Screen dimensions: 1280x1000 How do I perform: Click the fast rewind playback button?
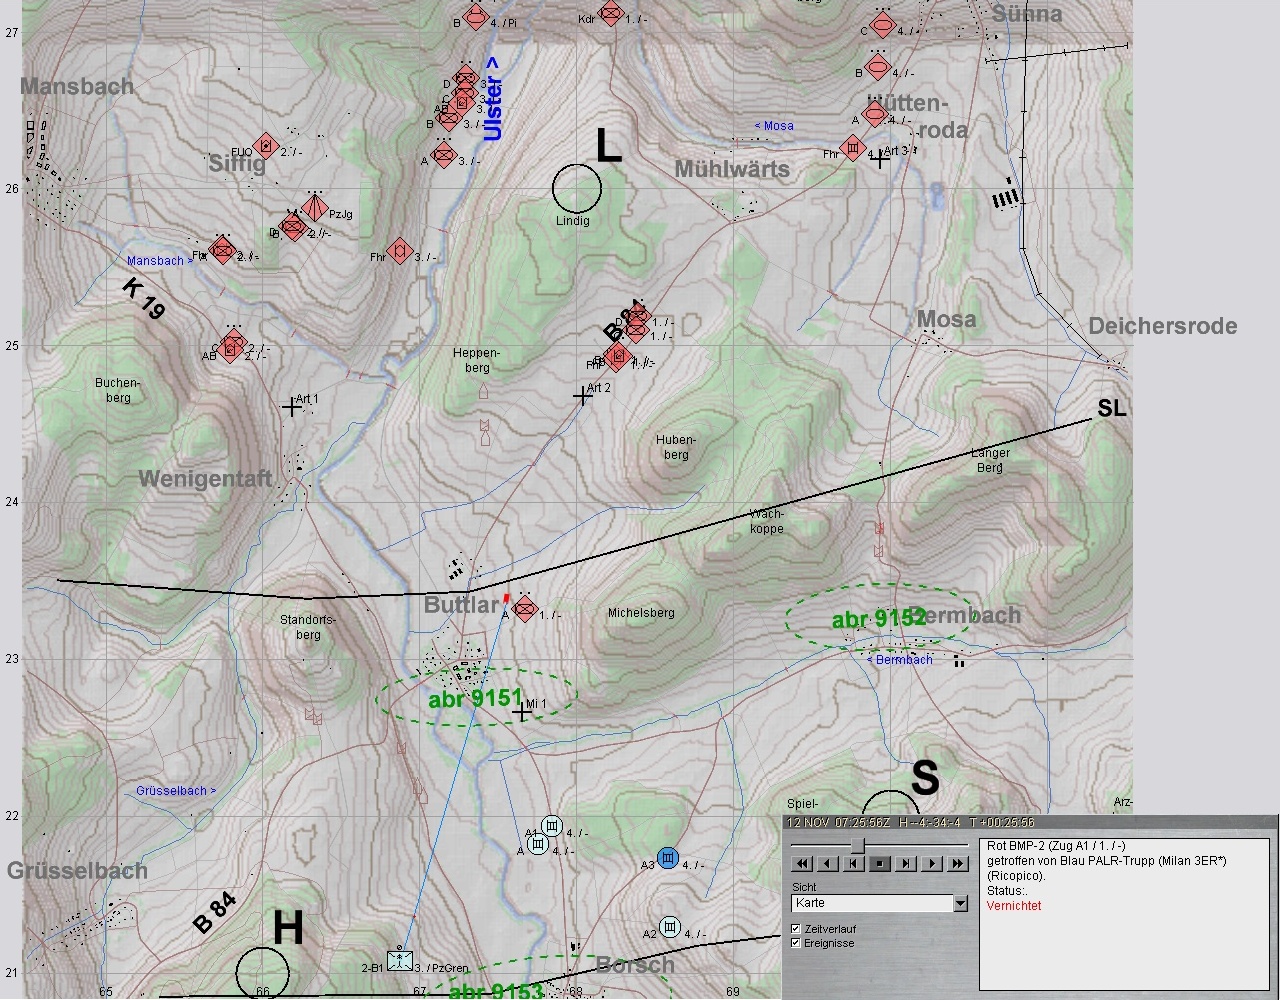point(802,864)
